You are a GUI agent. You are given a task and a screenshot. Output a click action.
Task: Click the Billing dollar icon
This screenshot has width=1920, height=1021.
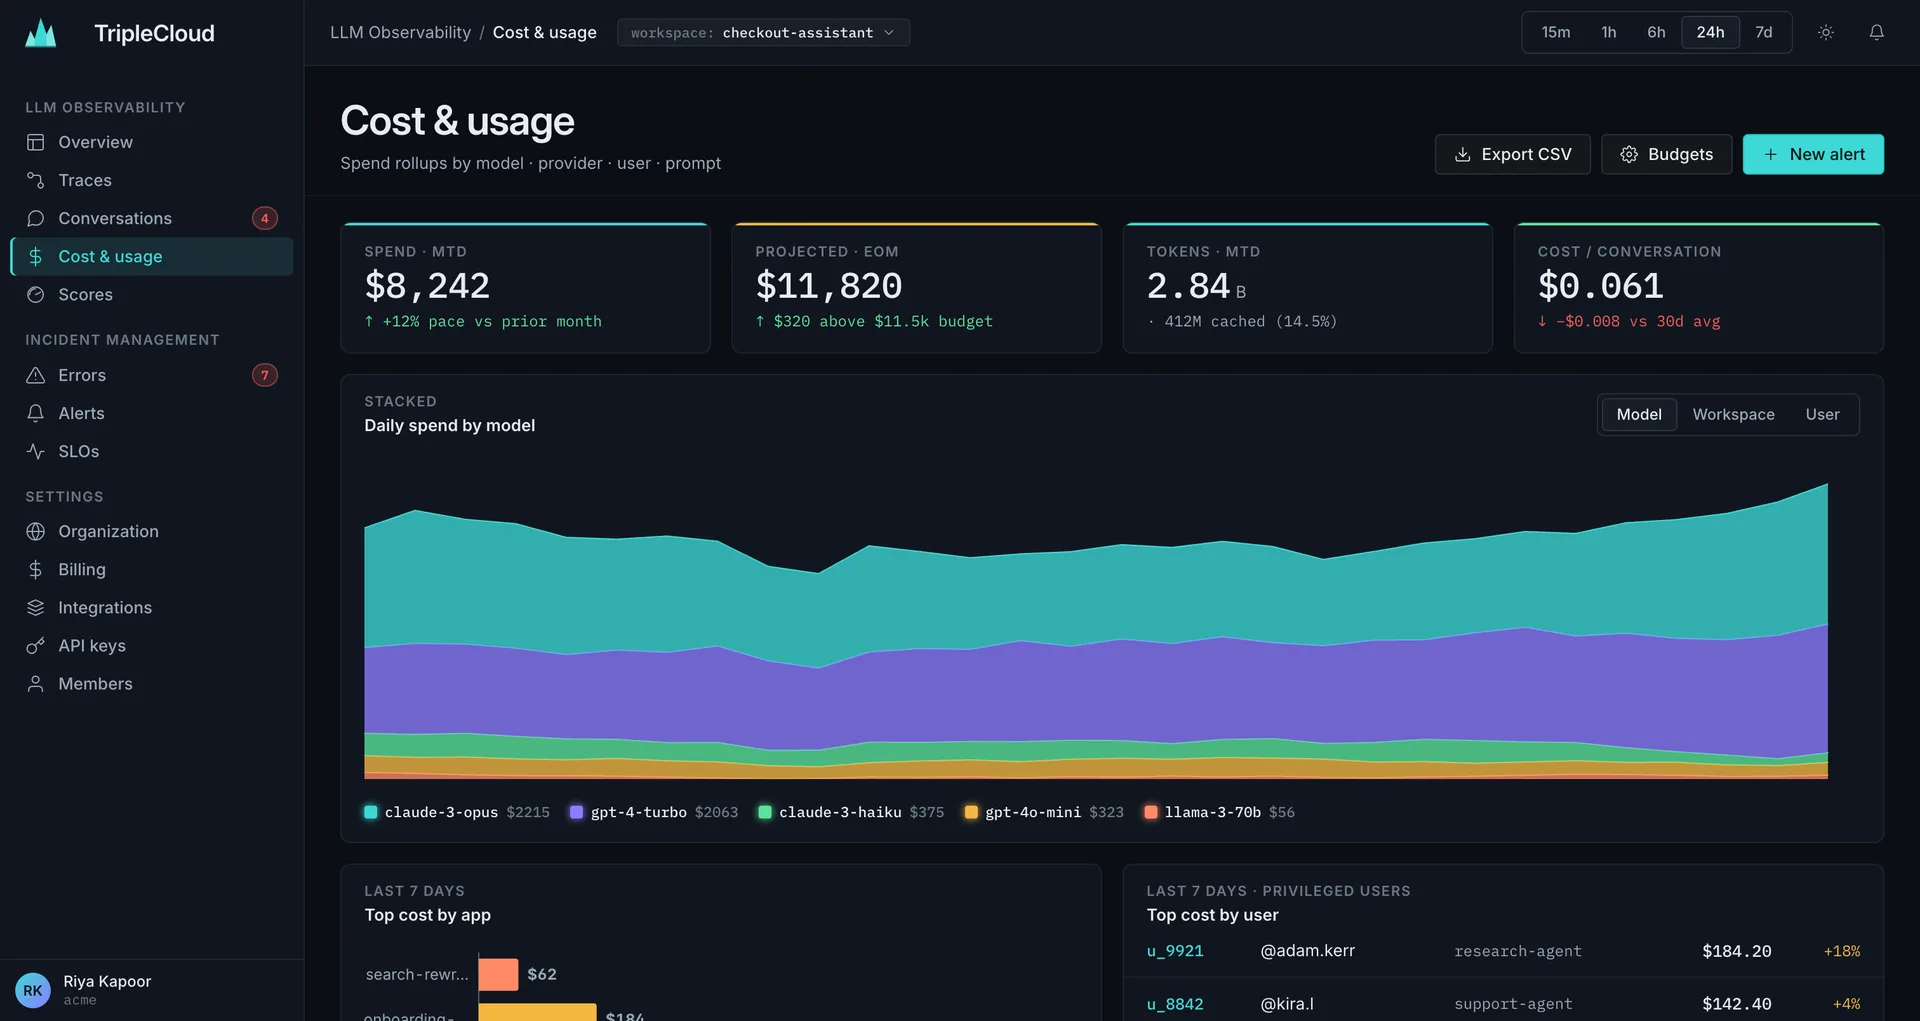coord(36,569)
